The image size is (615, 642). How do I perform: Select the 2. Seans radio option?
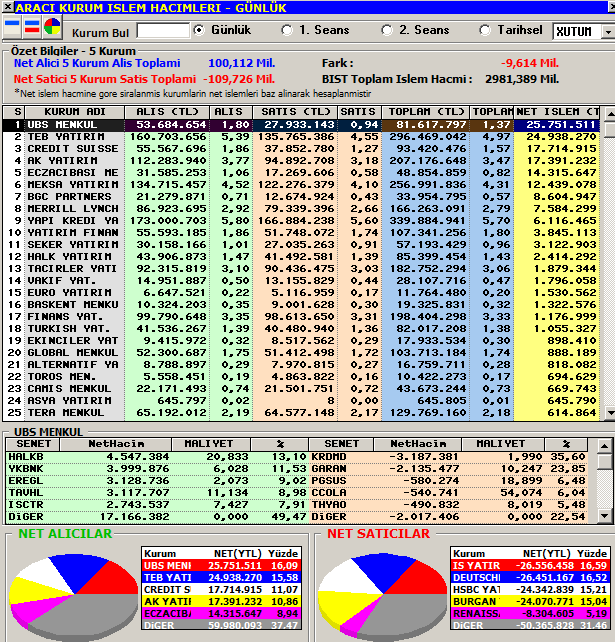tap(387, 30)
